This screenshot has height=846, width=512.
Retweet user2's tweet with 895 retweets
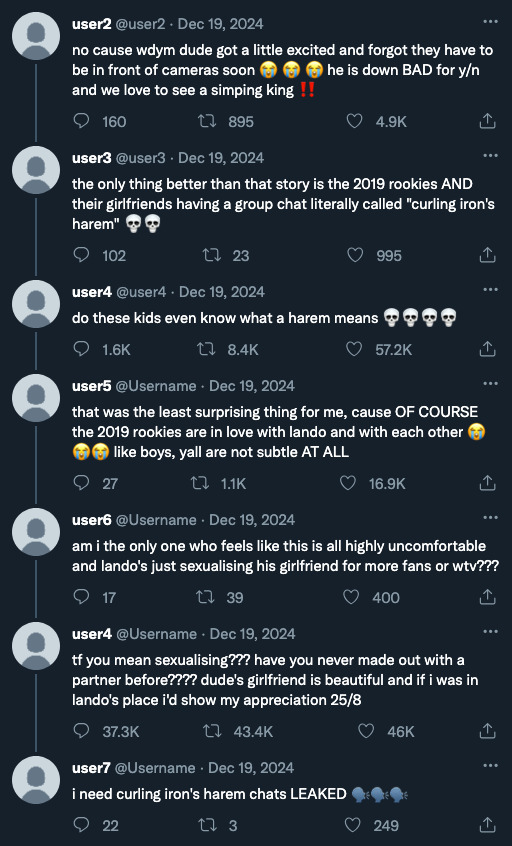[x=207, y=121]
